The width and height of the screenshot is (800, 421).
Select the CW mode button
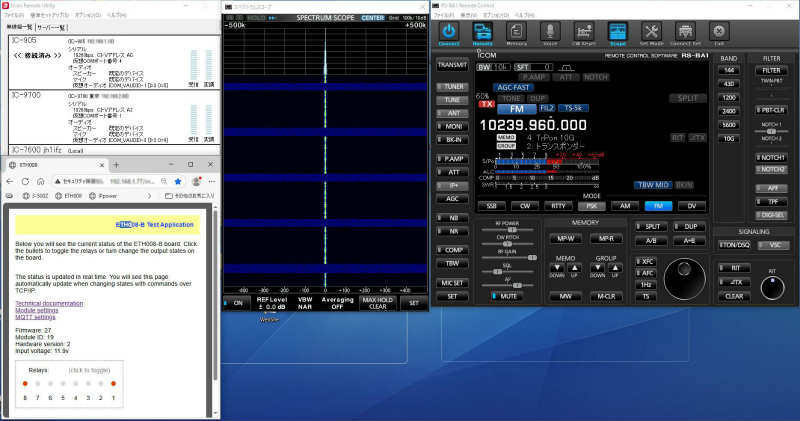click(527, 205)
